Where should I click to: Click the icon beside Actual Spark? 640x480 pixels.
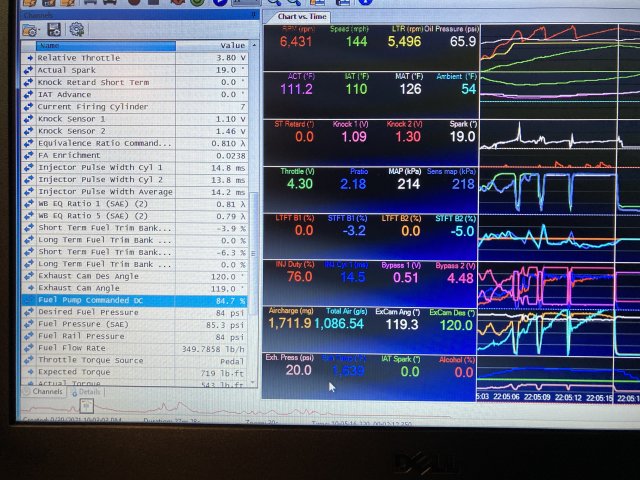pyautogui.click(x=29, y=70)
